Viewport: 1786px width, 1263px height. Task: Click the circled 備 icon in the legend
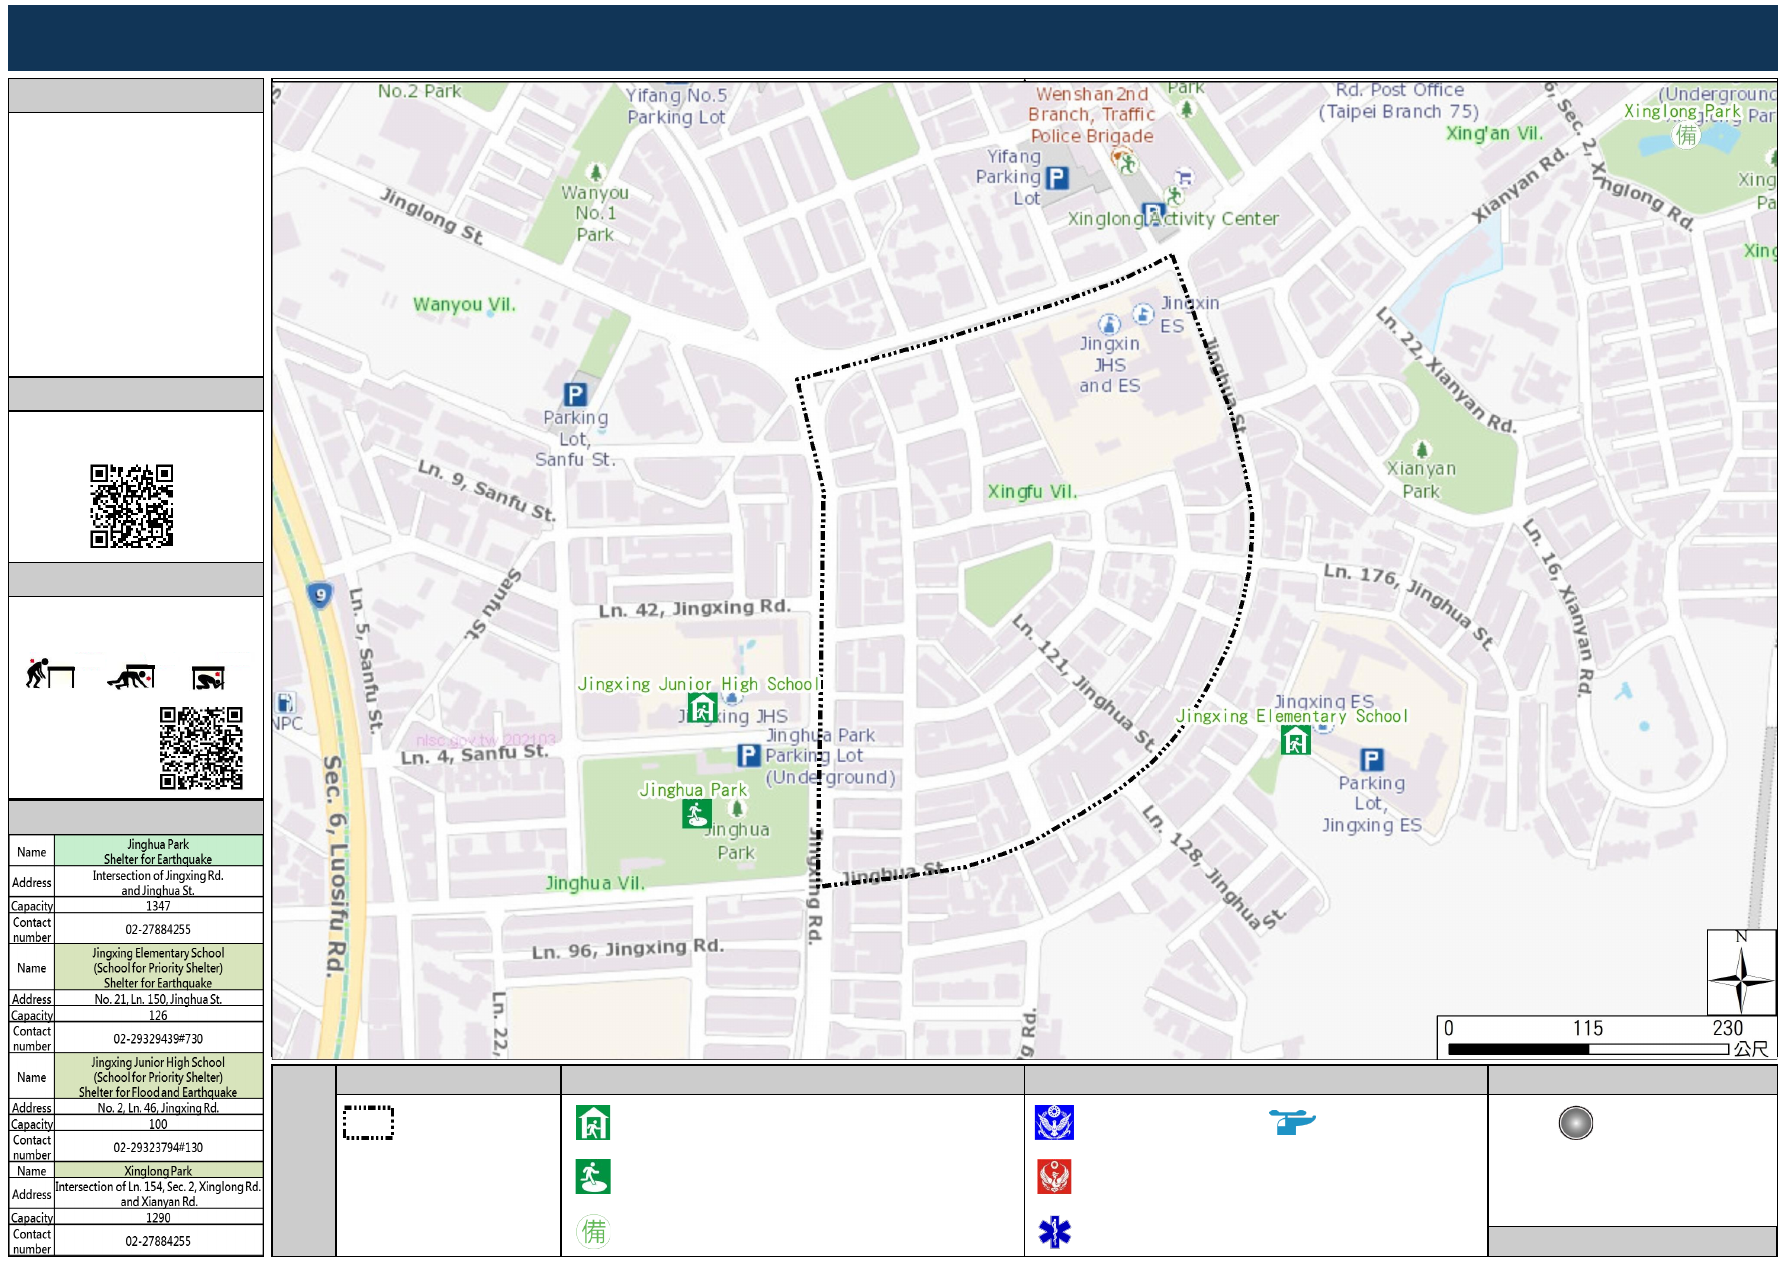coord(593,1231)
